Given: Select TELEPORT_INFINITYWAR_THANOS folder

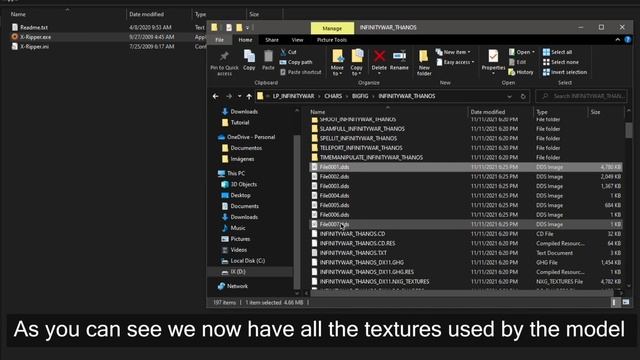Looking at the screenshot, I should (x=466, y=148).
